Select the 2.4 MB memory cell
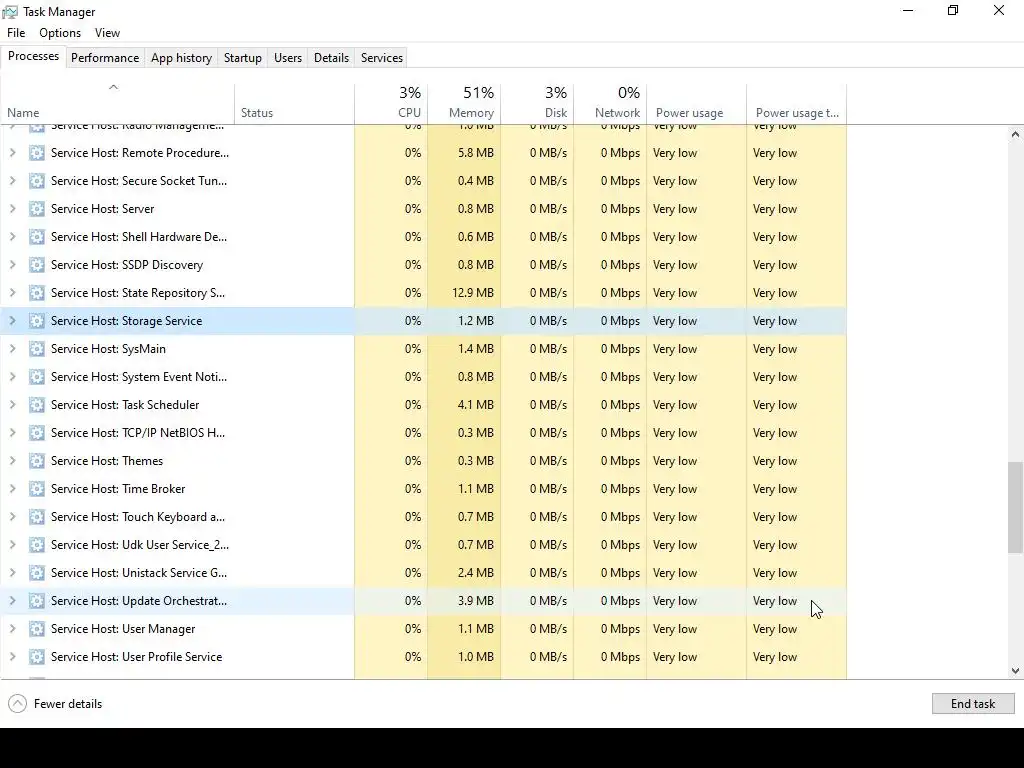This screenshot has height=768, width=1024. [x=464, y=574]
